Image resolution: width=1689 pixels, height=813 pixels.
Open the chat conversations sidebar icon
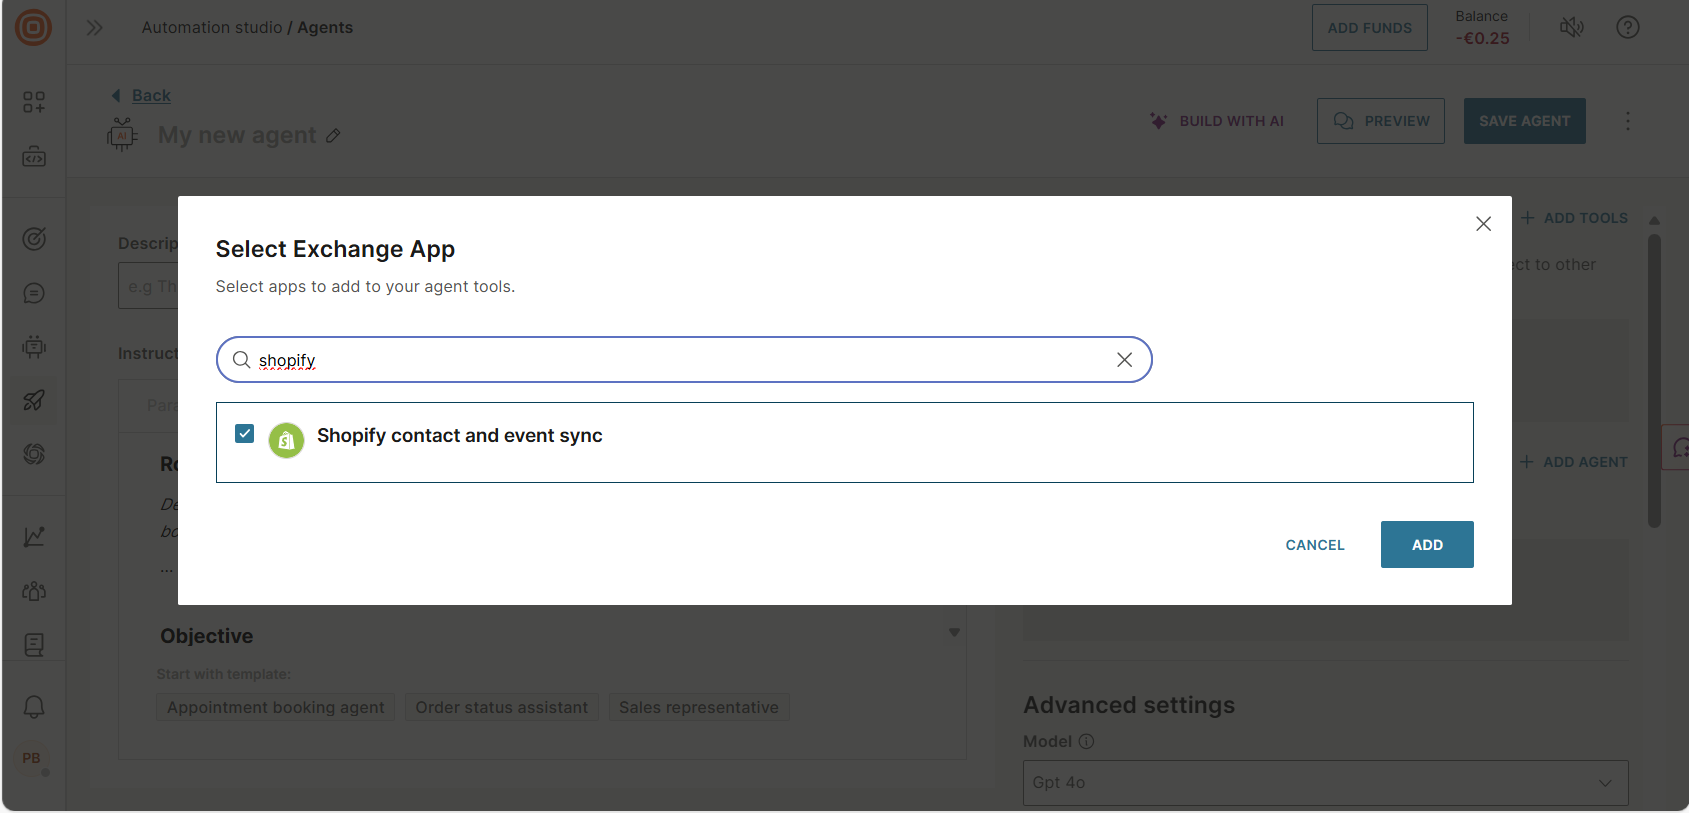[x=34, y=293]
